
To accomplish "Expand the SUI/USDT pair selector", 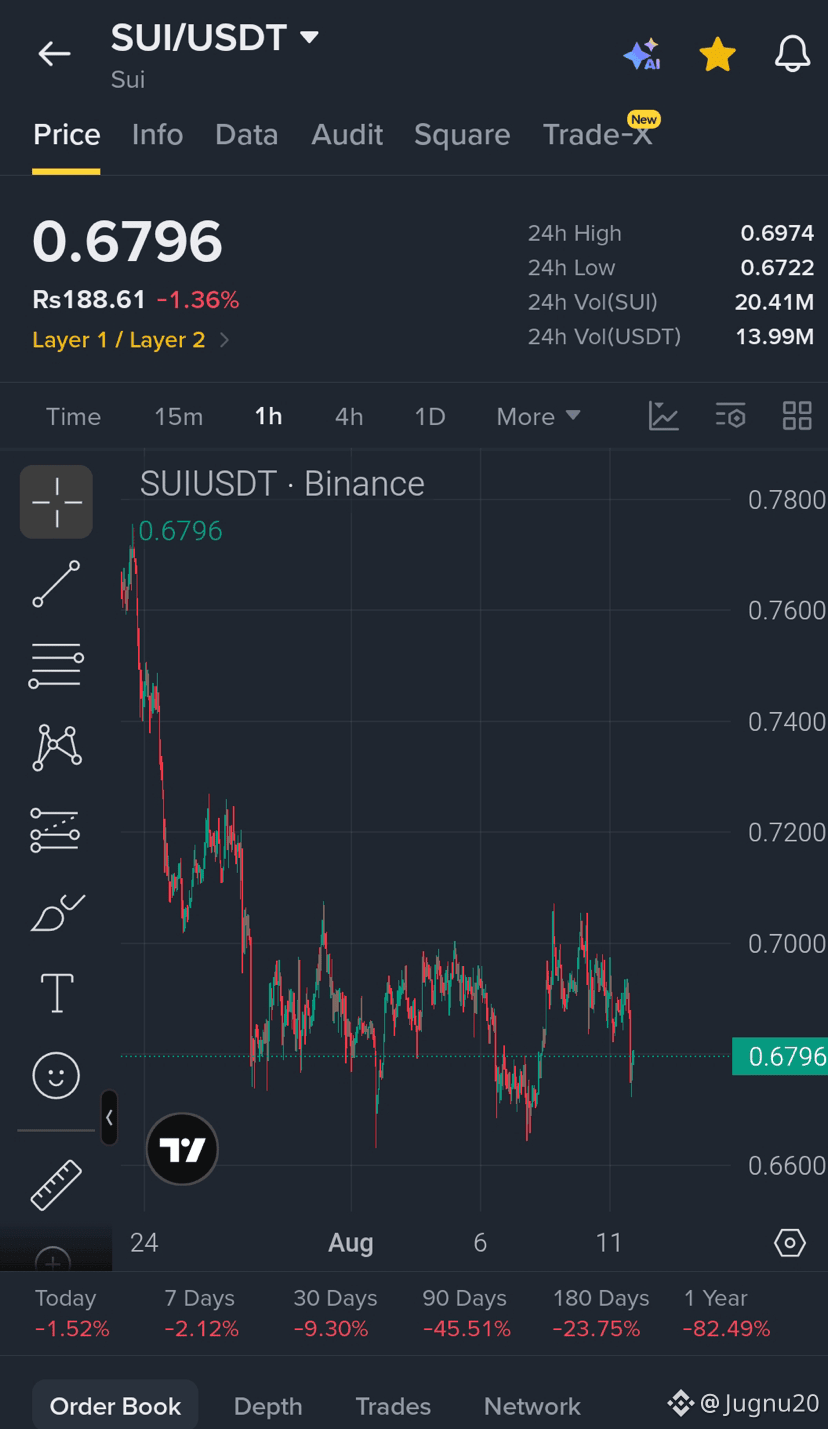I will pos(215,38).
